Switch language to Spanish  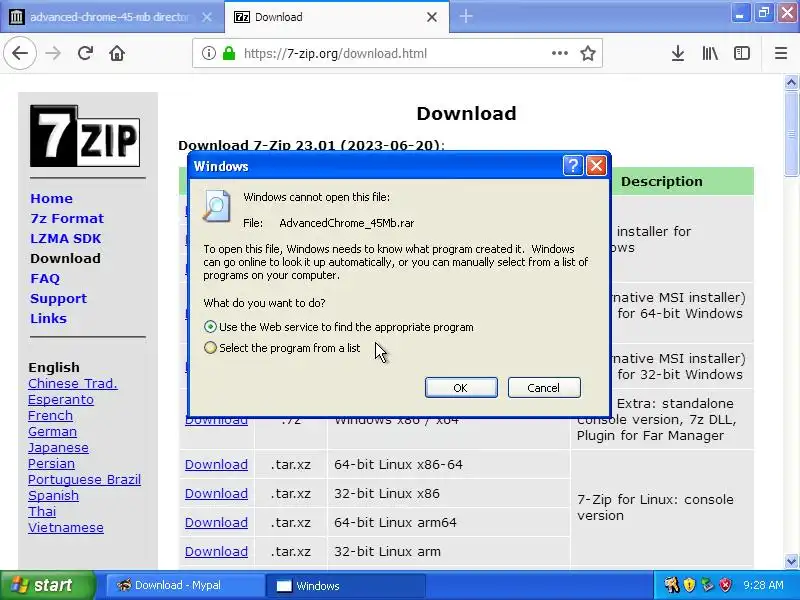click(x=53, y=495)
